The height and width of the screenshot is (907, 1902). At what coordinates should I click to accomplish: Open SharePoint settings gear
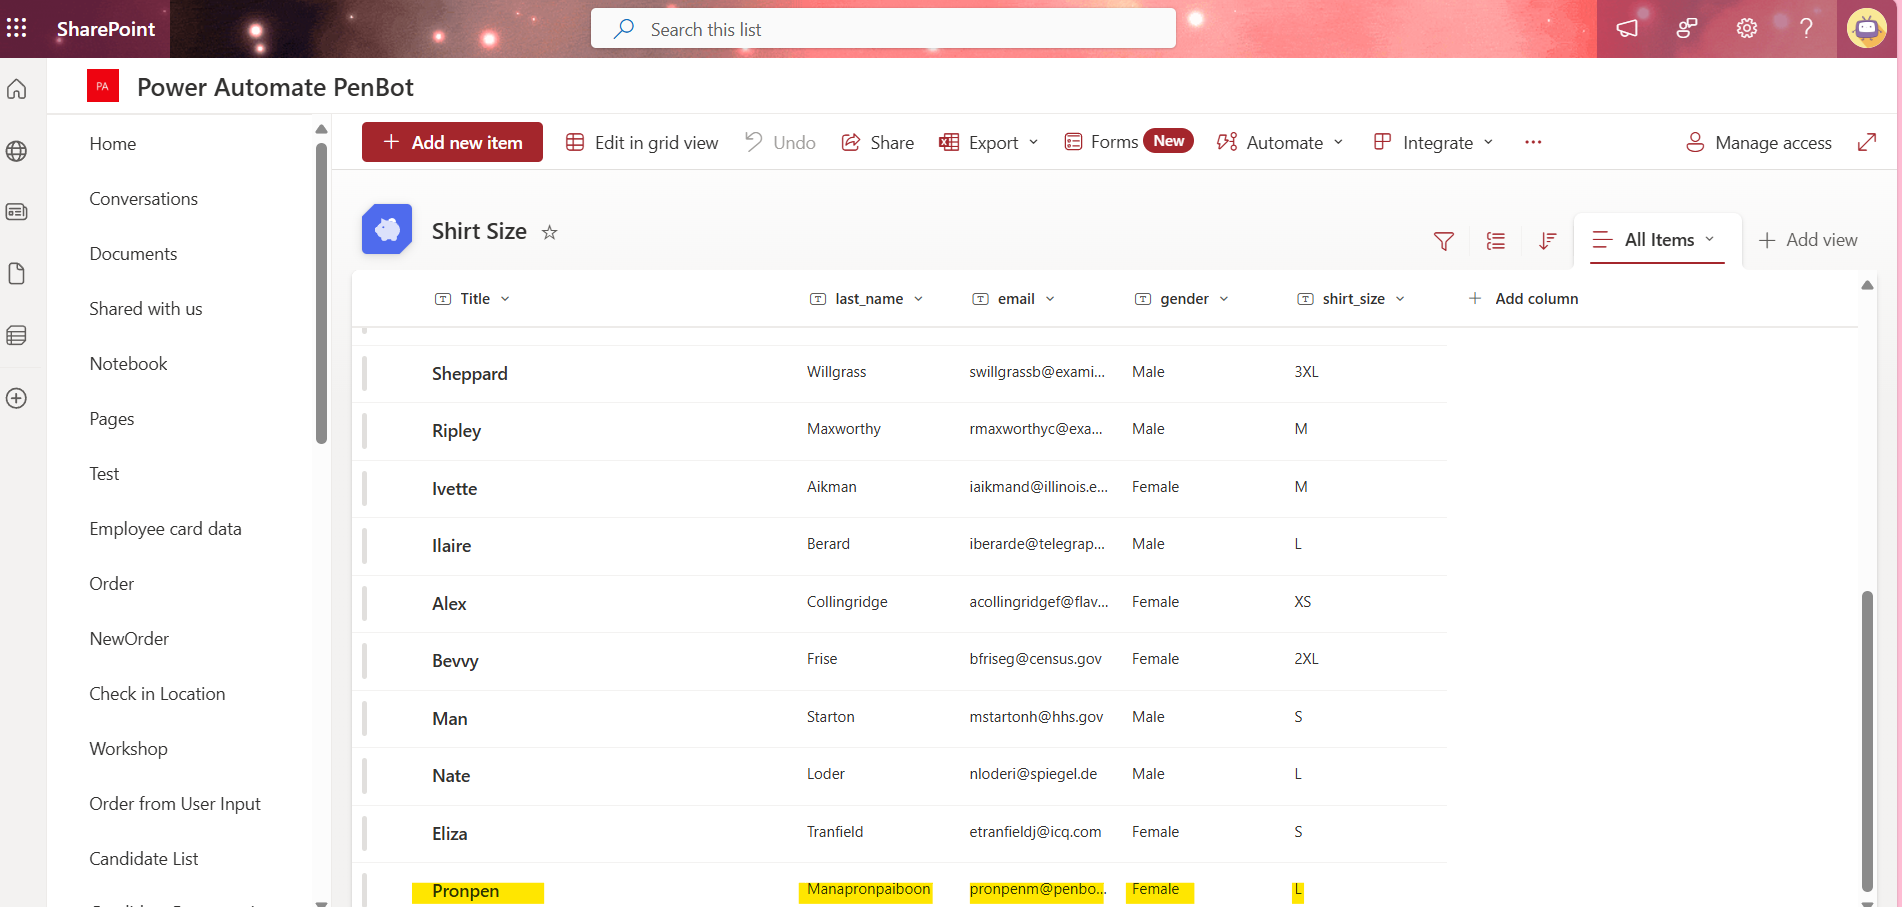[1746, 28]
